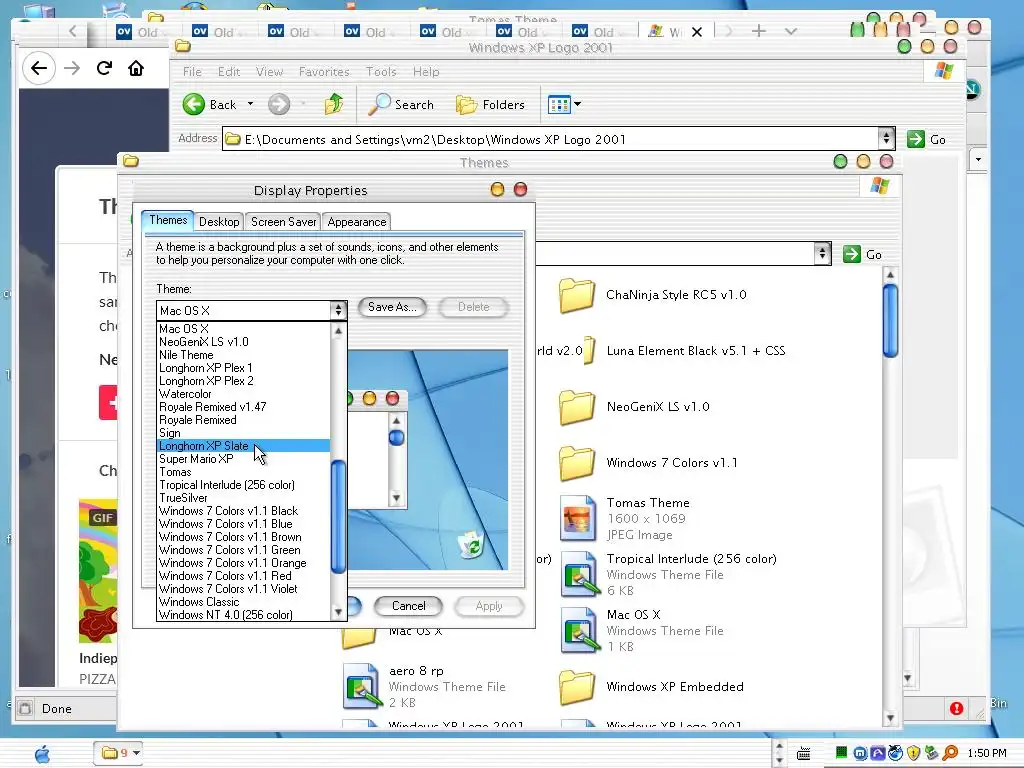Click Go next to the E:\Documents address bar
1024x768 pixels.
[927, 139]
